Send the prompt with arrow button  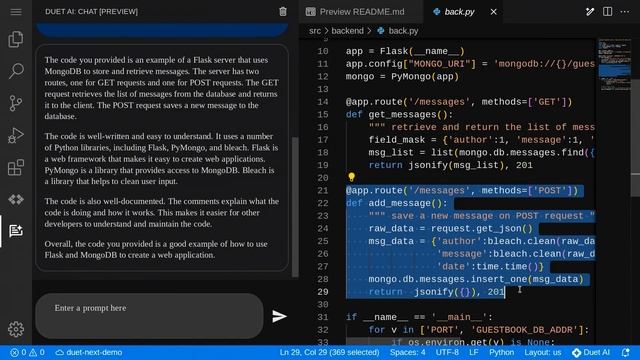tap(280, 316)
